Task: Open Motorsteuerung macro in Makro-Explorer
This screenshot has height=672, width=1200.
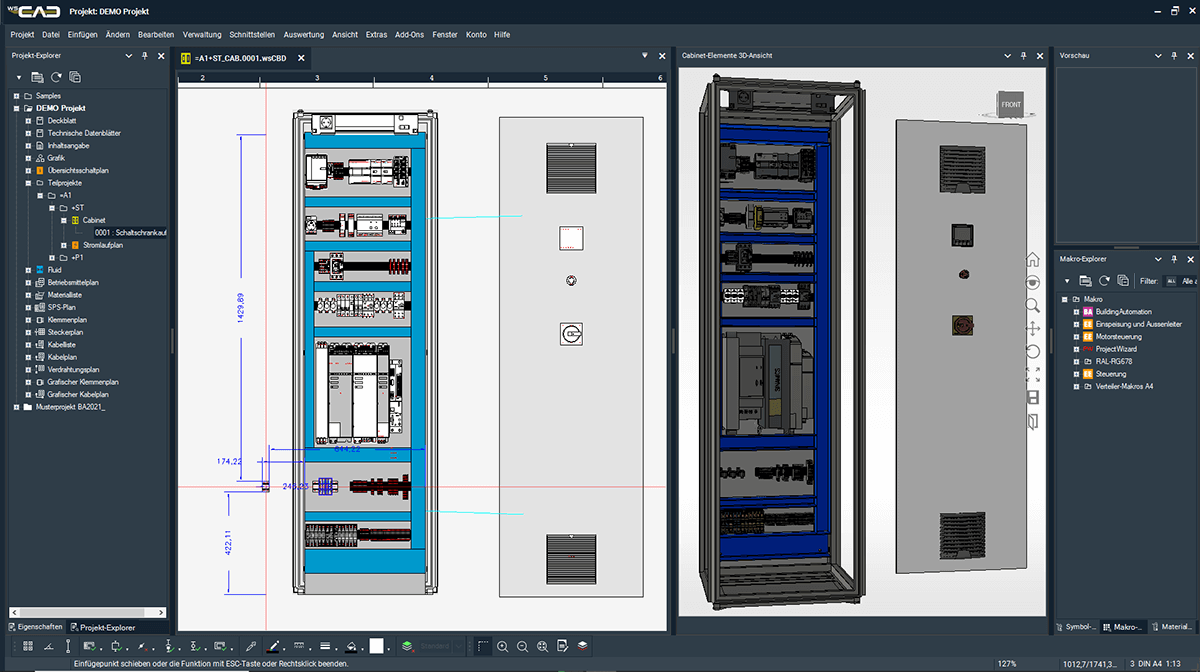Action: 1118,337
